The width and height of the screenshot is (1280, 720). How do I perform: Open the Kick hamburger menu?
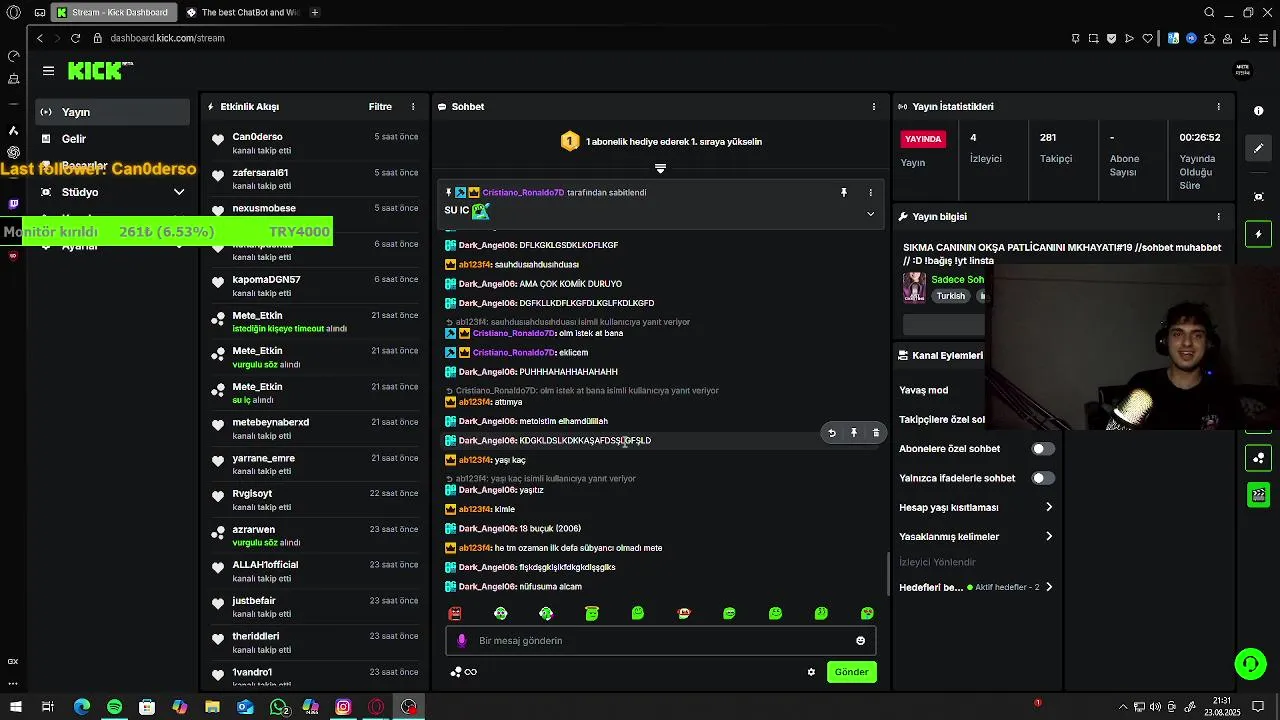click(48, 71)
